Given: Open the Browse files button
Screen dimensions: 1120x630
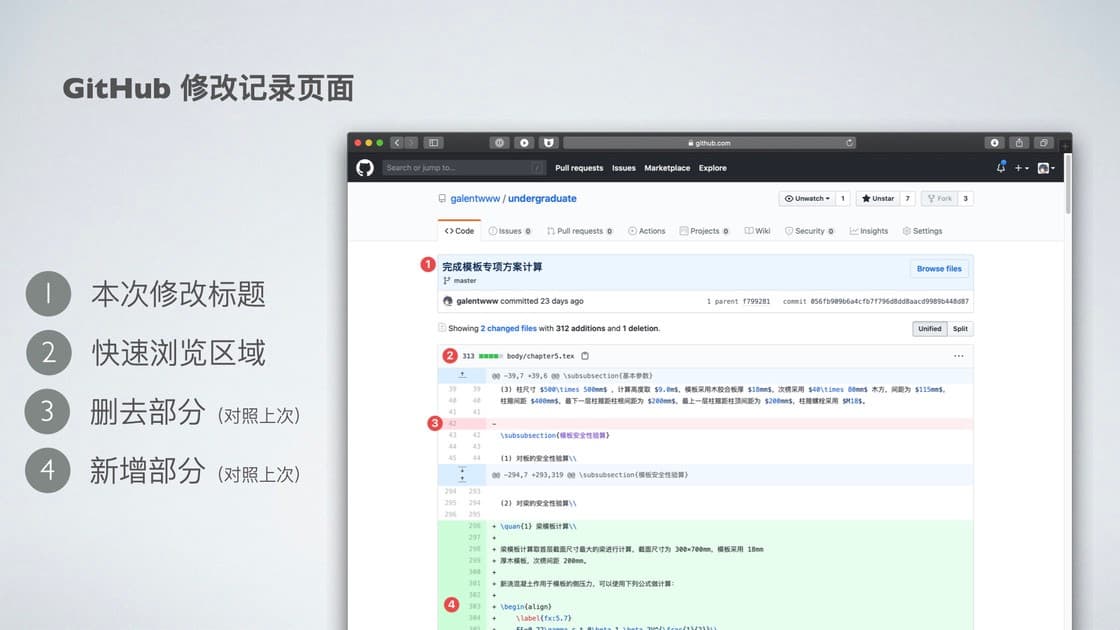Looking at the screenshot, I should tap(939, 269).
